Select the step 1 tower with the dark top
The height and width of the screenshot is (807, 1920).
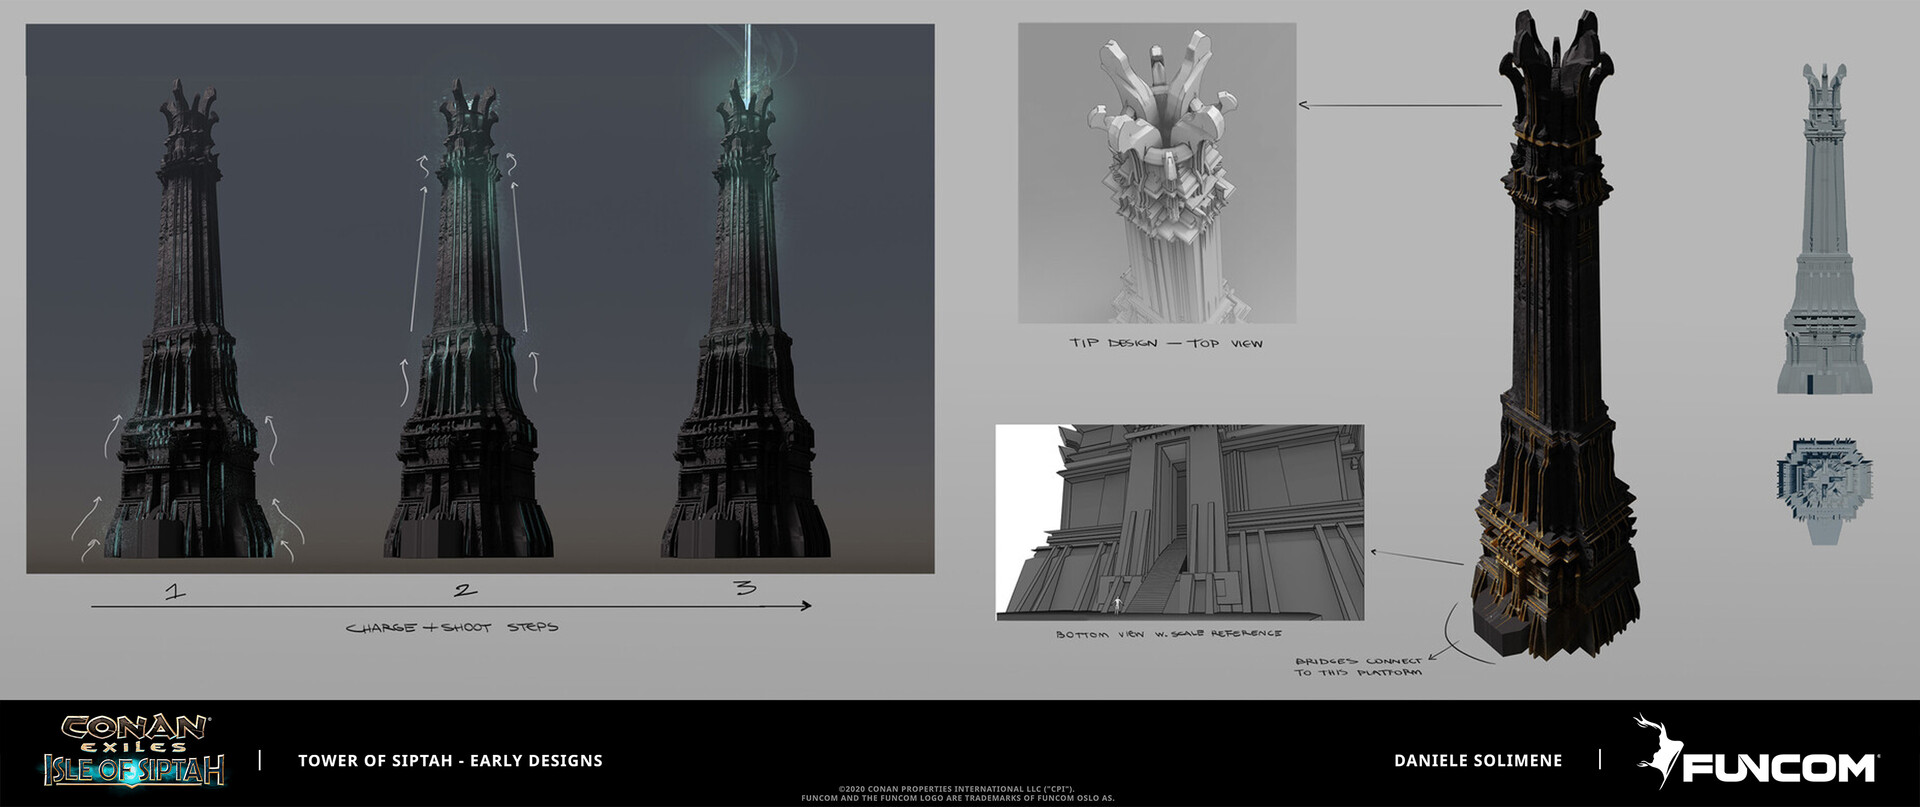[188, 320]
